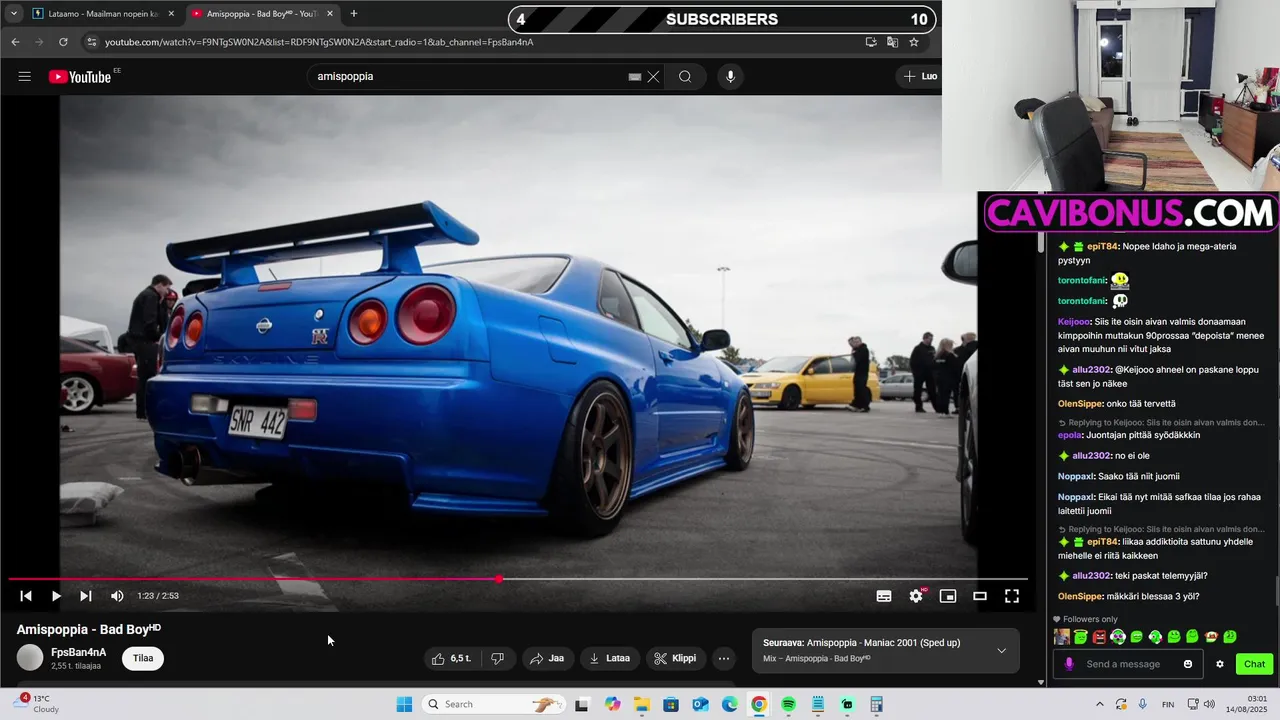View site information icon in address bar

[x=92, y=42]
